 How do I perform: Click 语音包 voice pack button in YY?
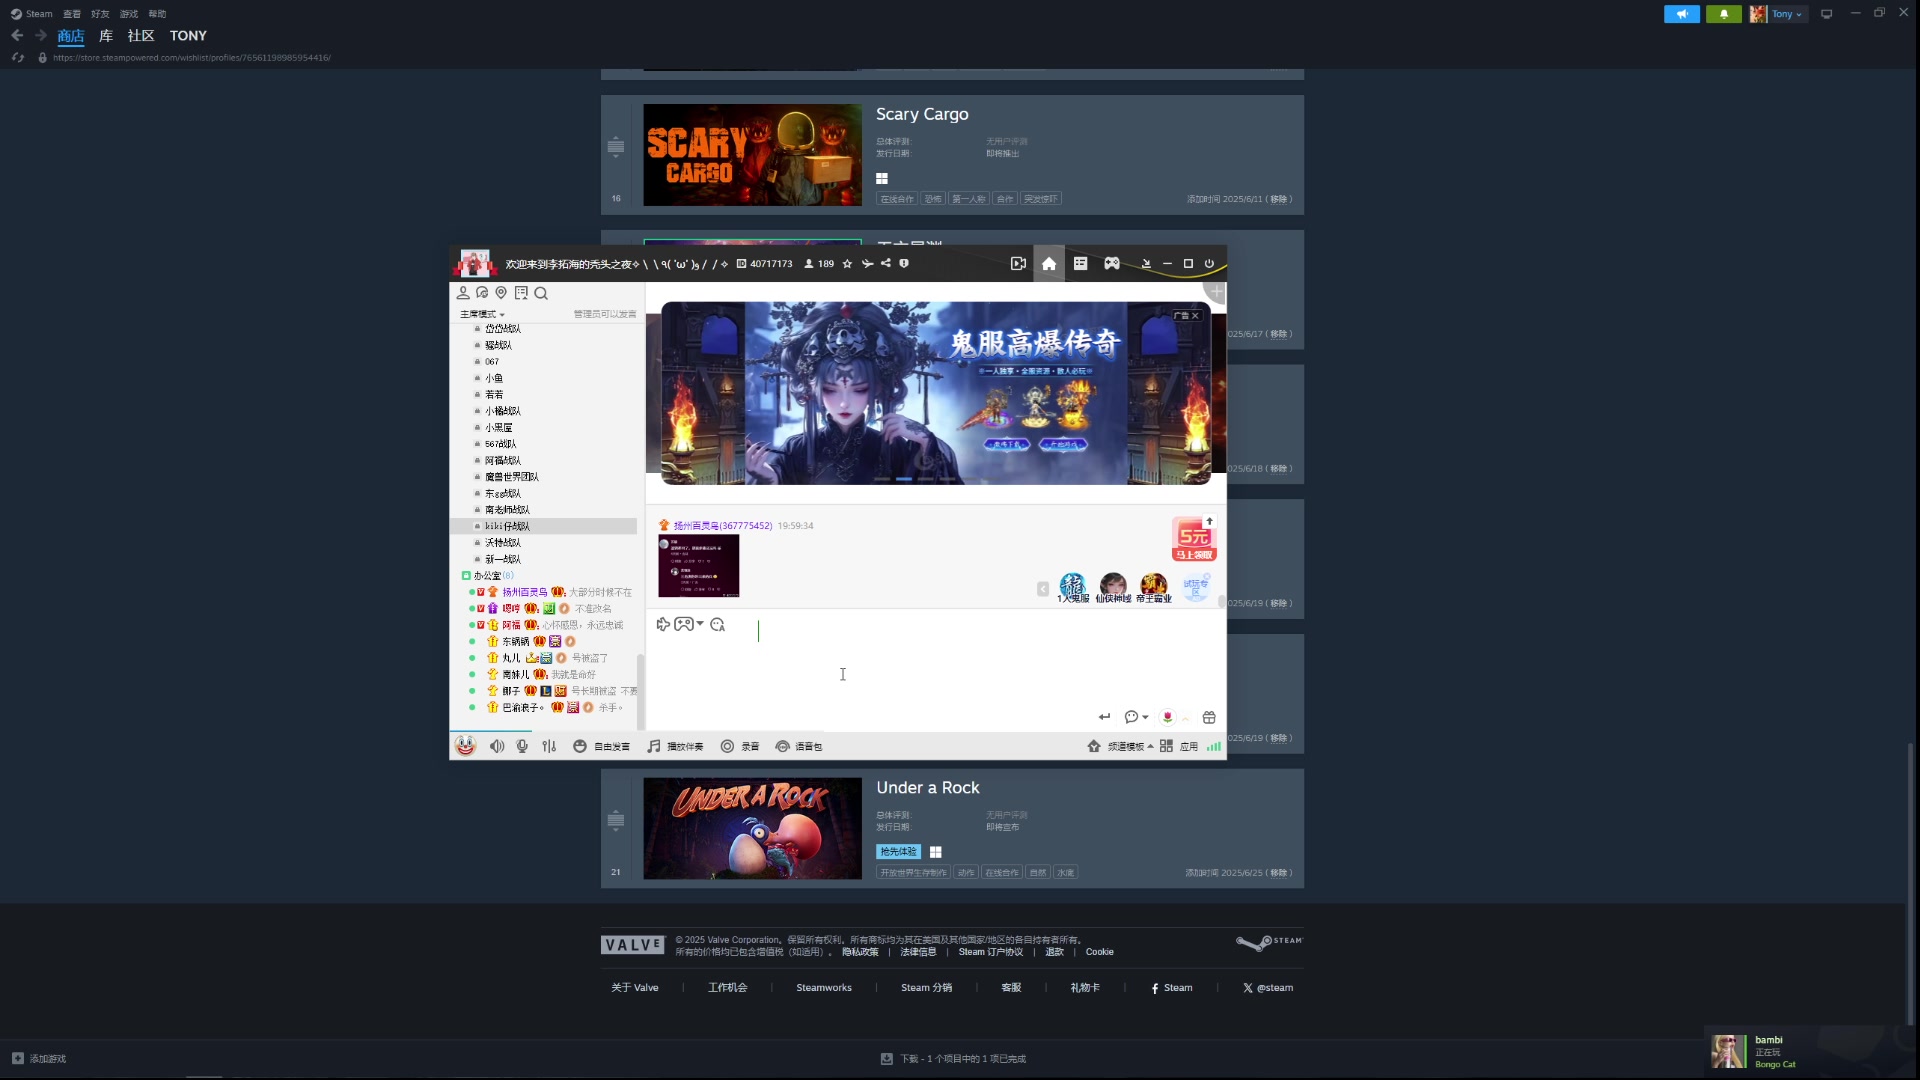pos(799,746)
